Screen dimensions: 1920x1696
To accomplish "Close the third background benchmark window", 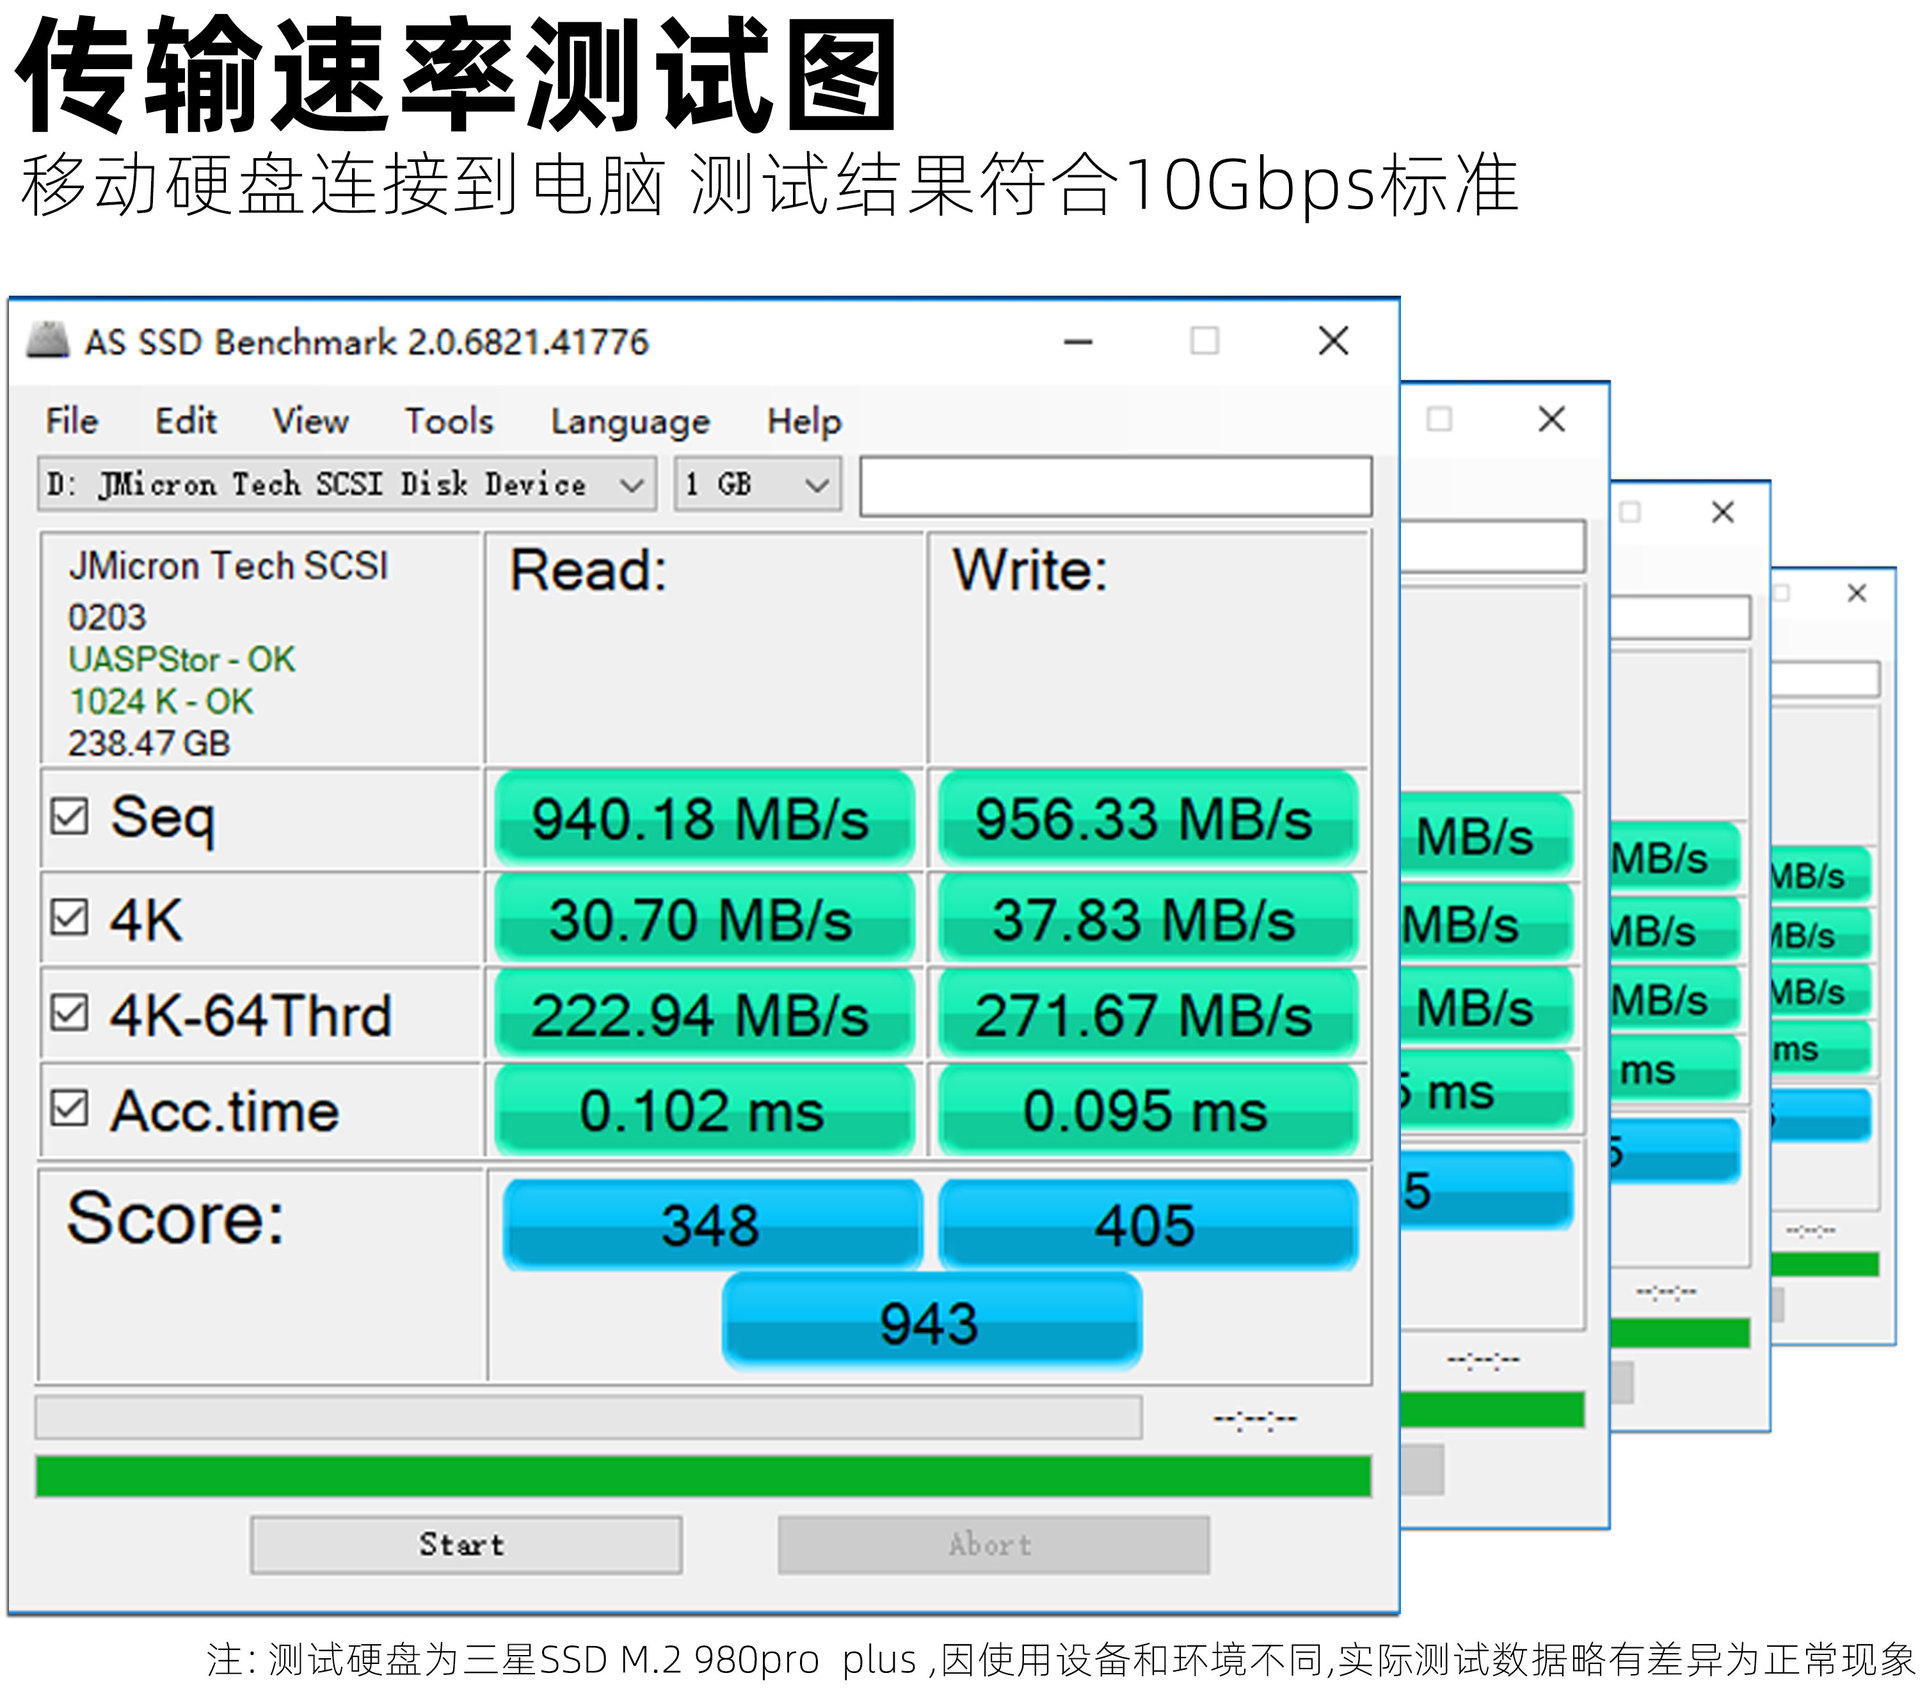I will click(1722, 513).
